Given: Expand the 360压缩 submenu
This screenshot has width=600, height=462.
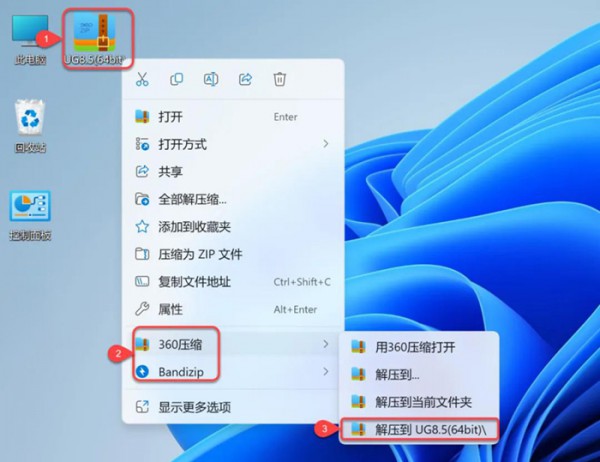Looking at the screenshot, I should (x=233, y=344).
